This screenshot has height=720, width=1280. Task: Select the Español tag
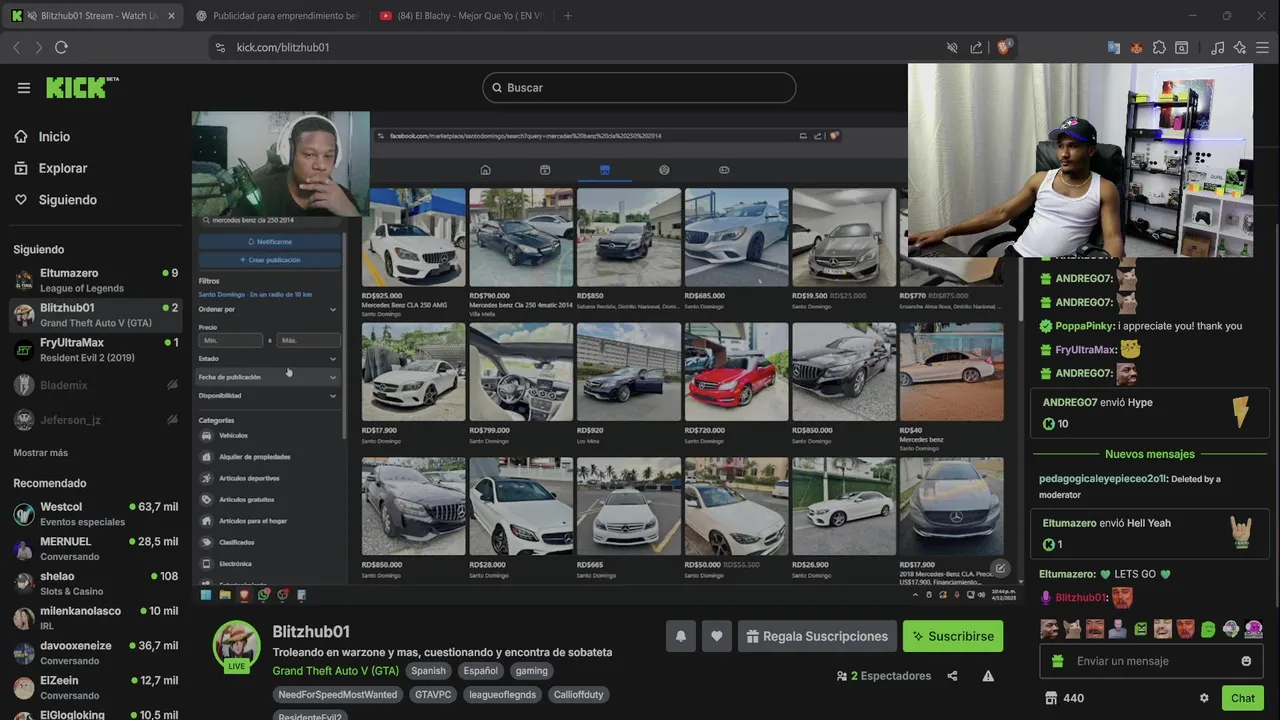pos(480,671)
